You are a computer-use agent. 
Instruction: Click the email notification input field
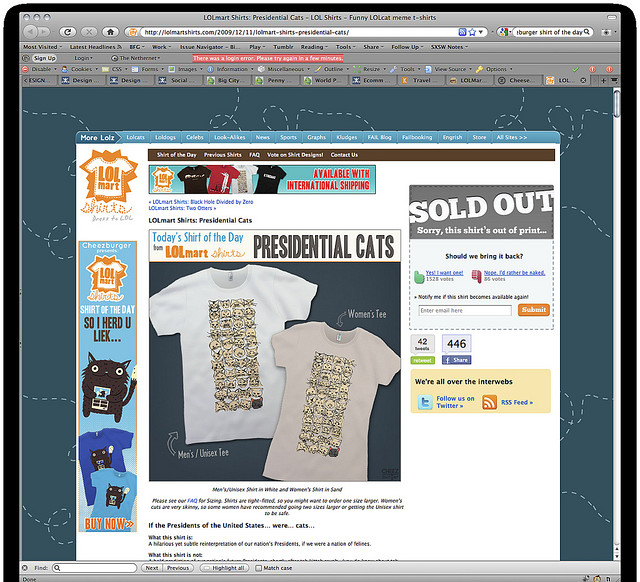click(x=464, y=311)
